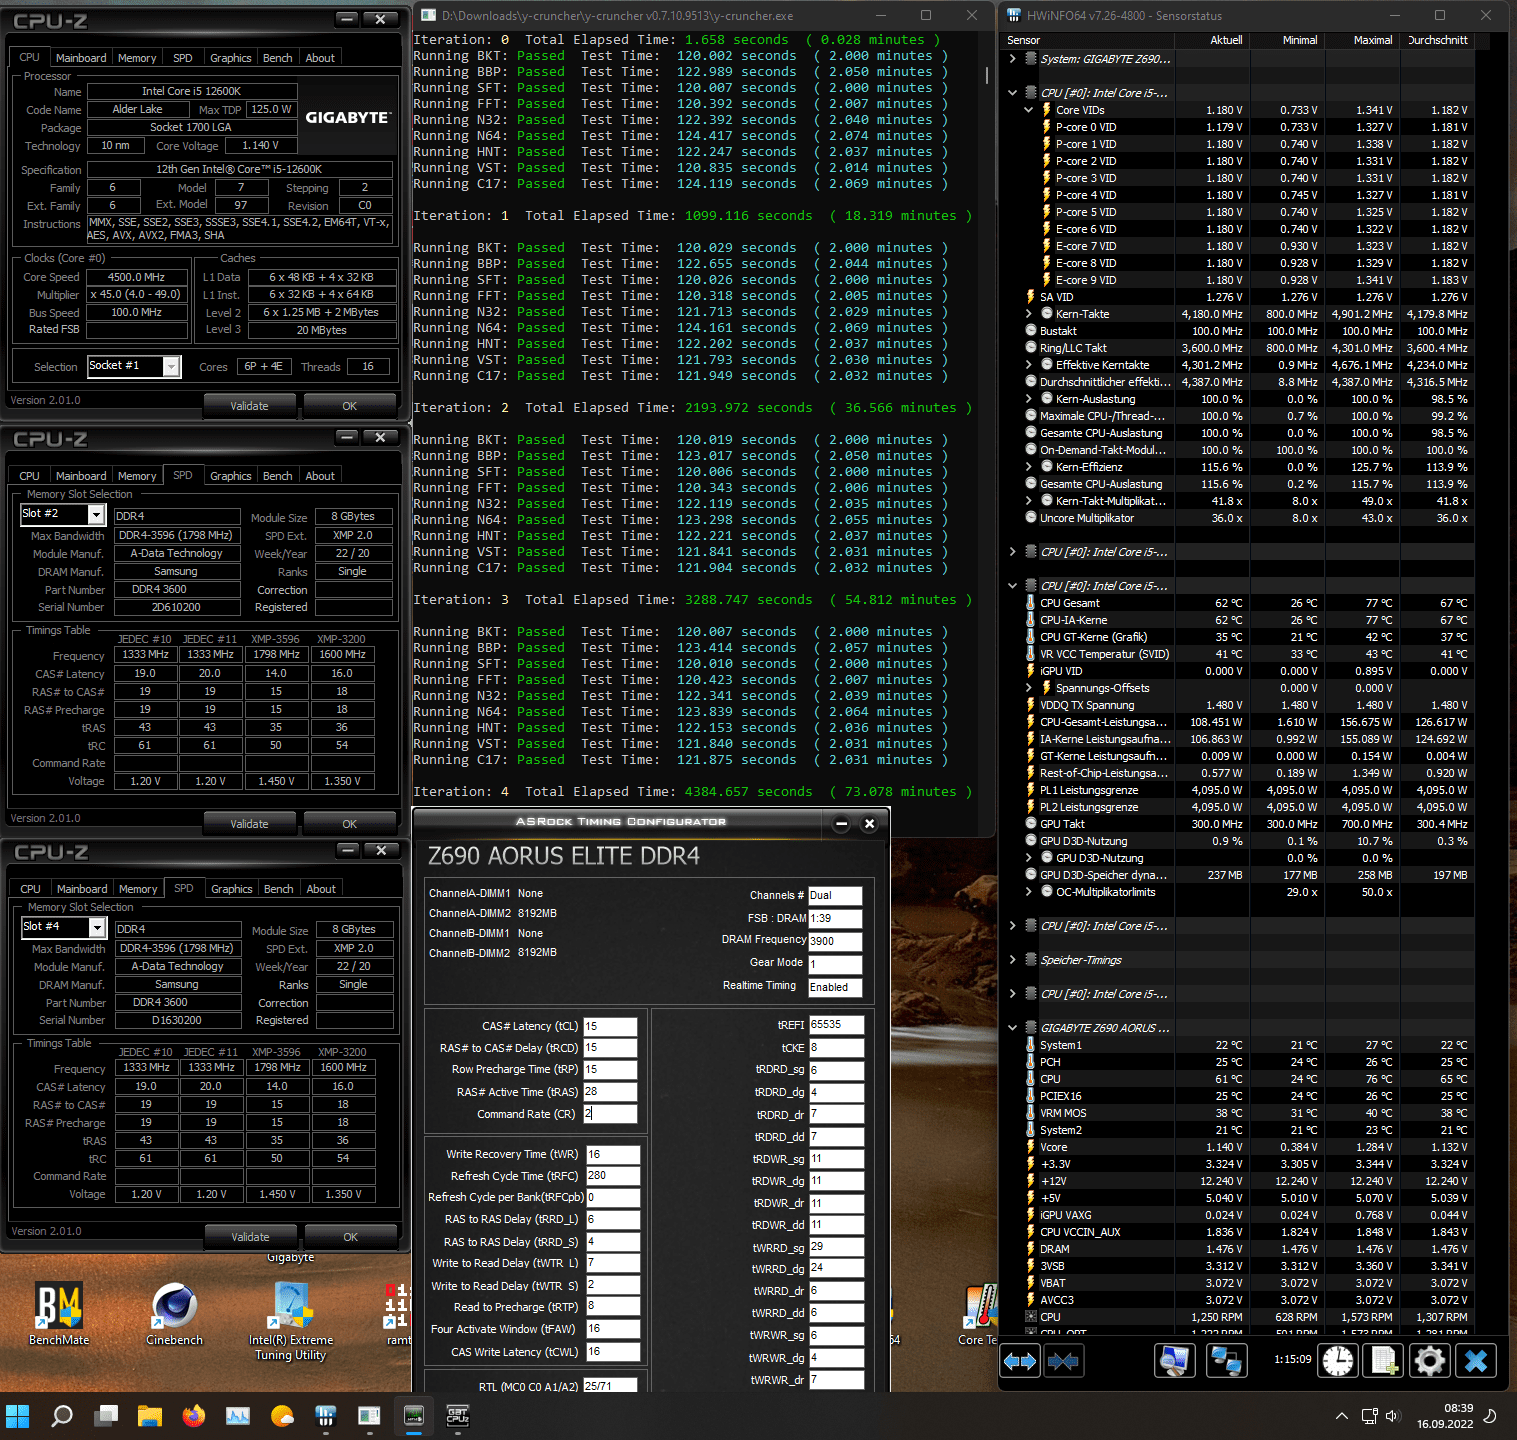This screenshot has height=1440, width=1517.
Task: Open taskbar Search magnifier
Action: (62, 1416)
